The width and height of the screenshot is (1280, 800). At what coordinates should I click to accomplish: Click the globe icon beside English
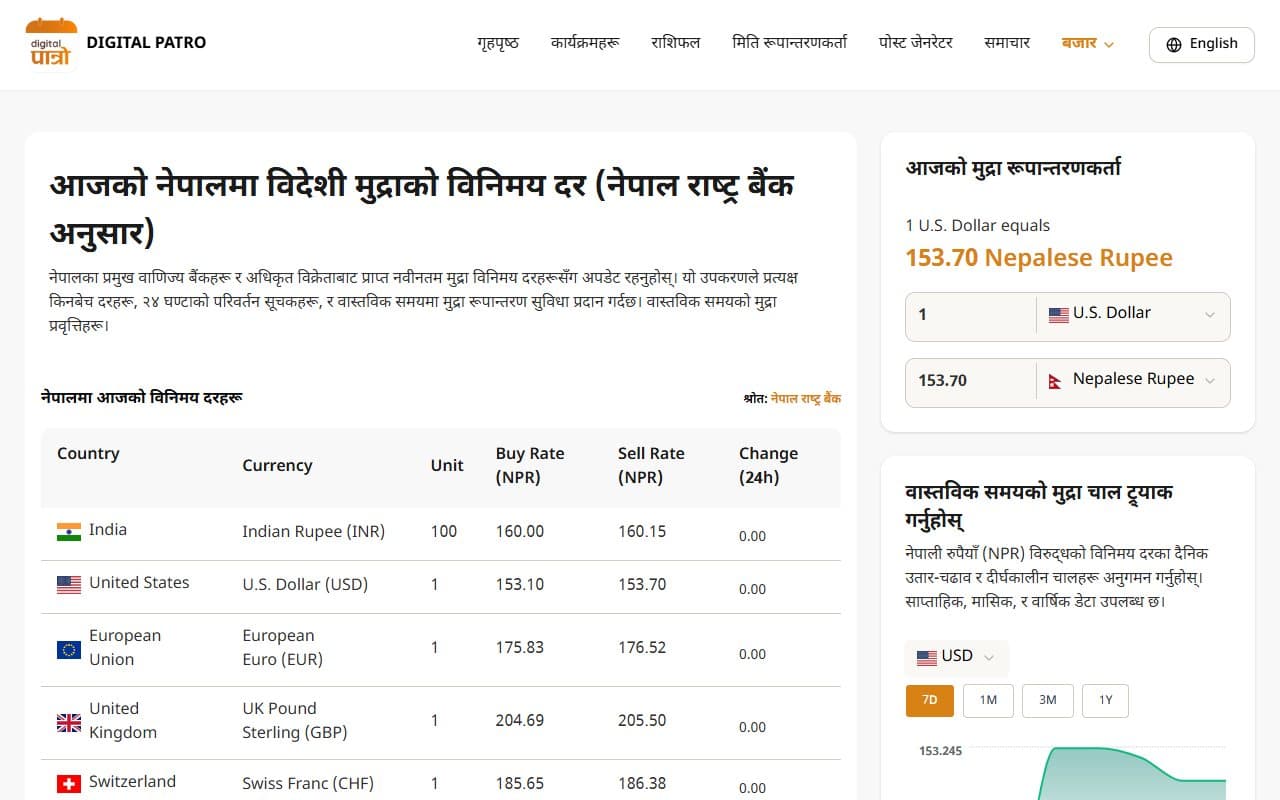1174,45
